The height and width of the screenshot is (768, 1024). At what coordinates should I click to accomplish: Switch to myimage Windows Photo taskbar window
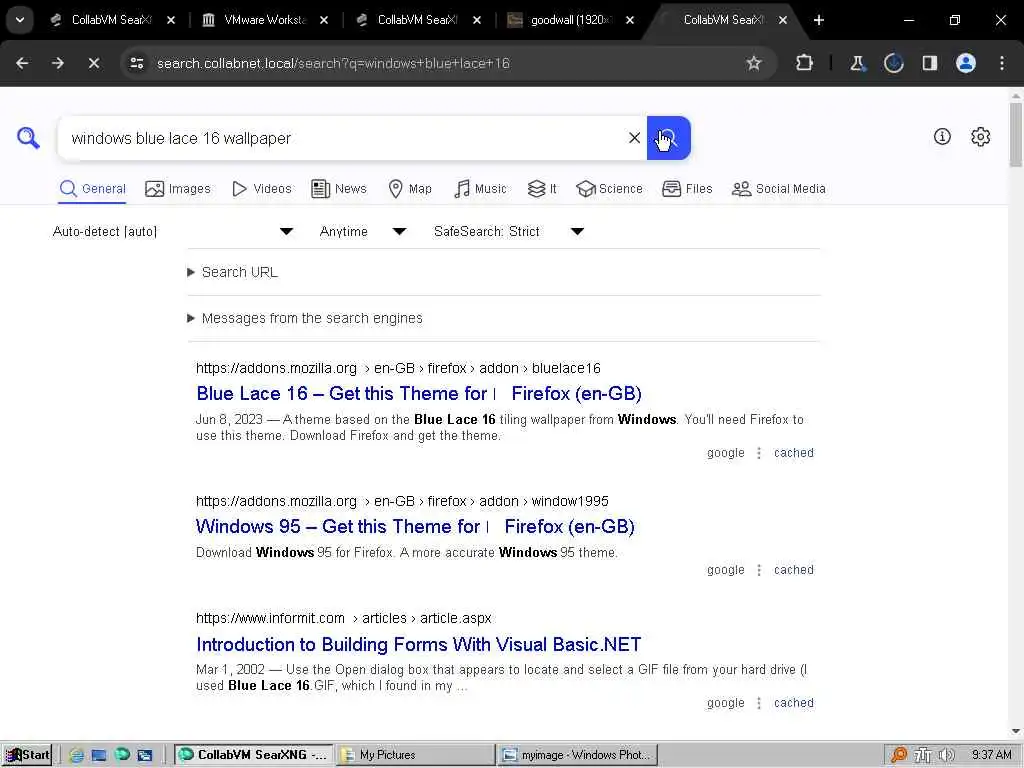pyautogui.click(x=577, y=755)
